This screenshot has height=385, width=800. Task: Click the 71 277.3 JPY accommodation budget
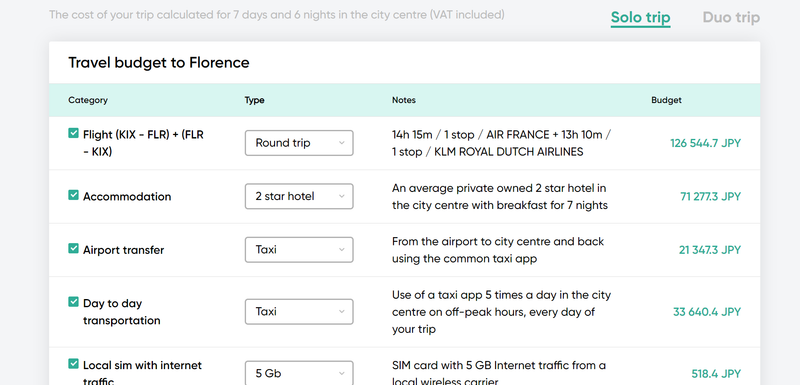[x=710, y=197]
